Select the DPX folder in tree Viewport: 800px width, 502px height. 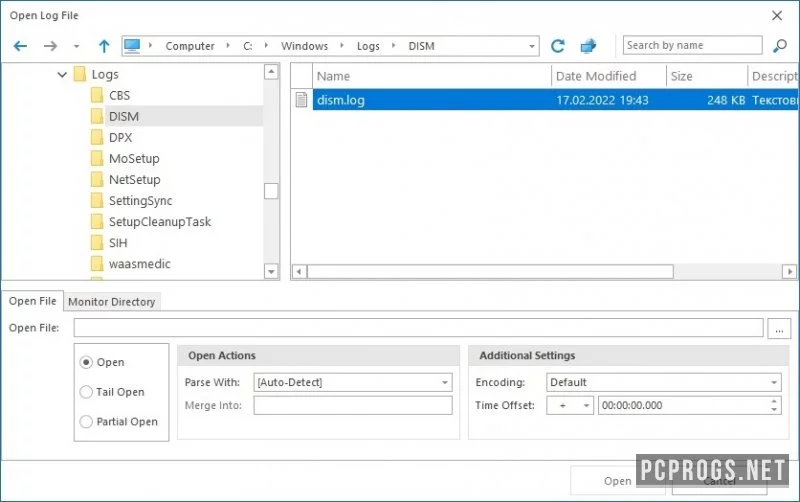click(x=120, y=137)
